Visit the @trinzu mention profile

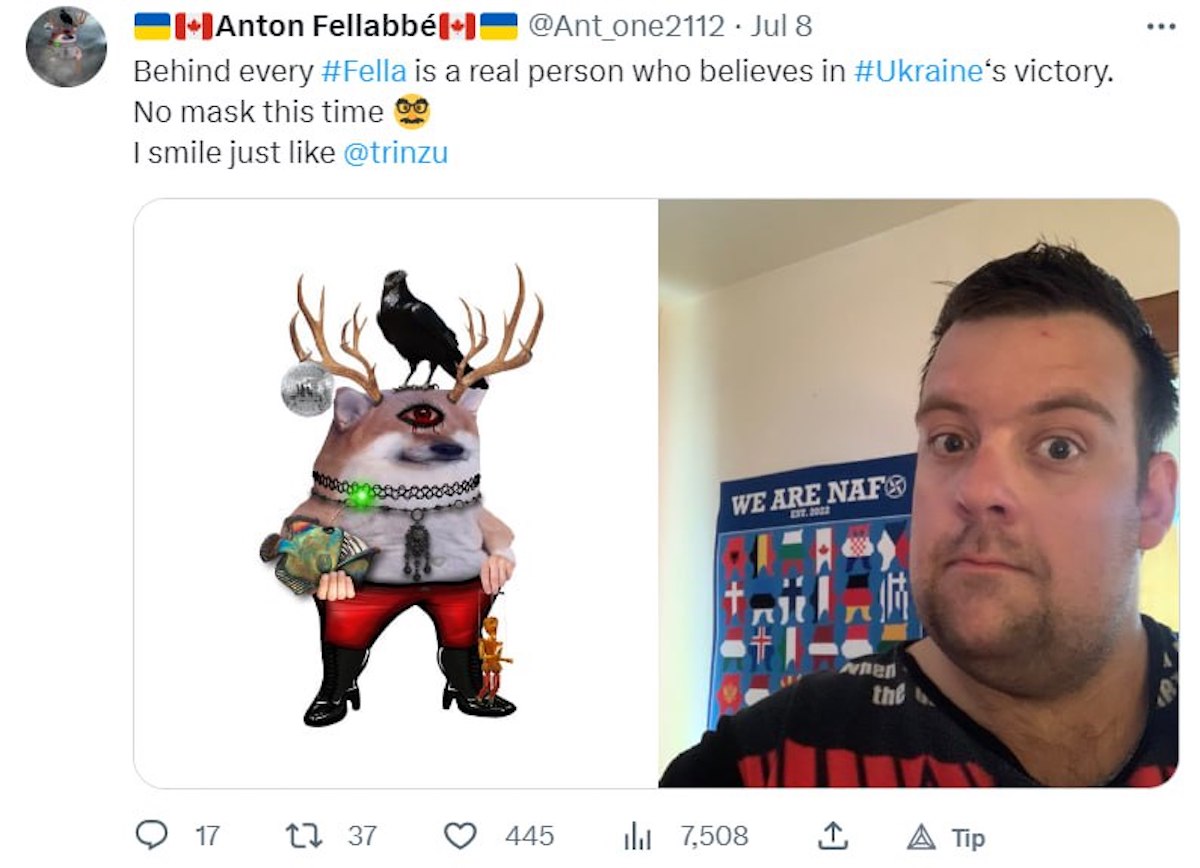point(395,156)
